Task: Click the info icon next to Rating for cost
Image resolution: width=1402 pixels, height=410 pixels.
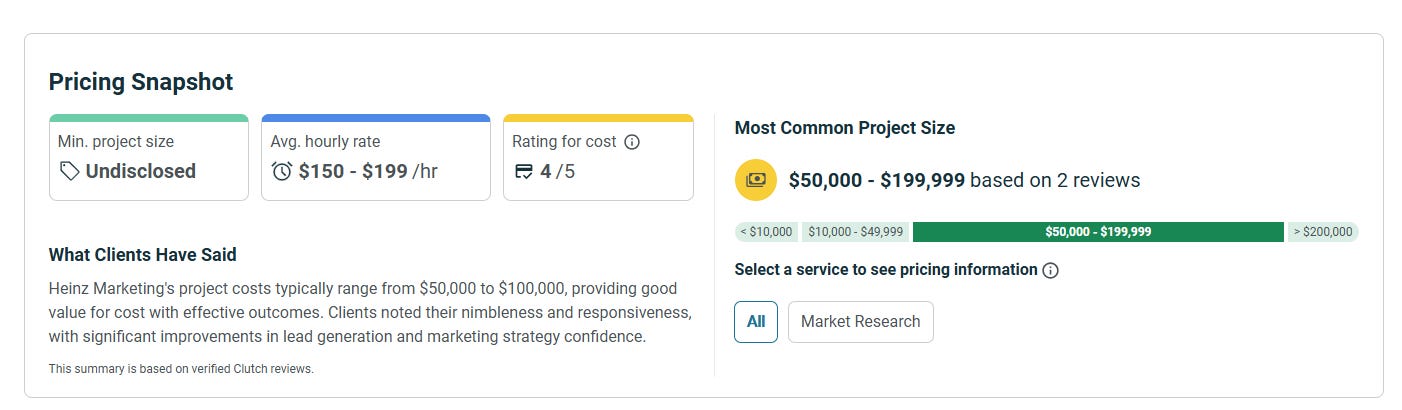Action: click(x=632, y=142)
